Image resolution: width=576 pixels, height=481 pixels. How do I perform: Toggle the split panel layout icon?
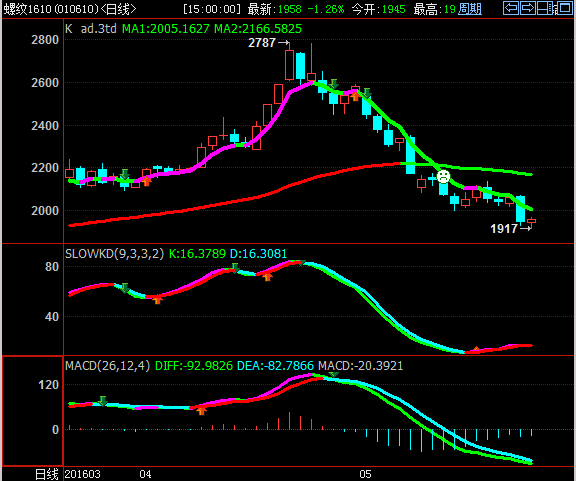tap(545, 8)
